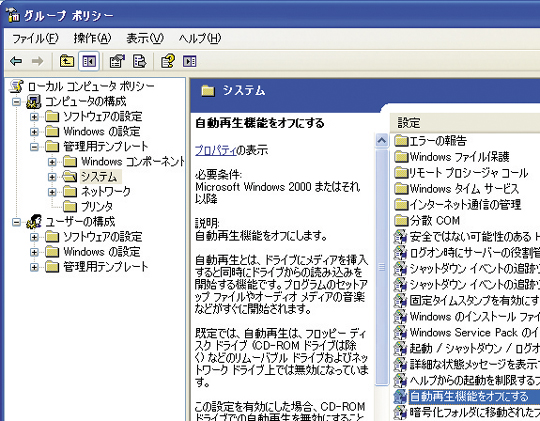
Task: Open the ヘルプ(H) menu
Action: 200,38
